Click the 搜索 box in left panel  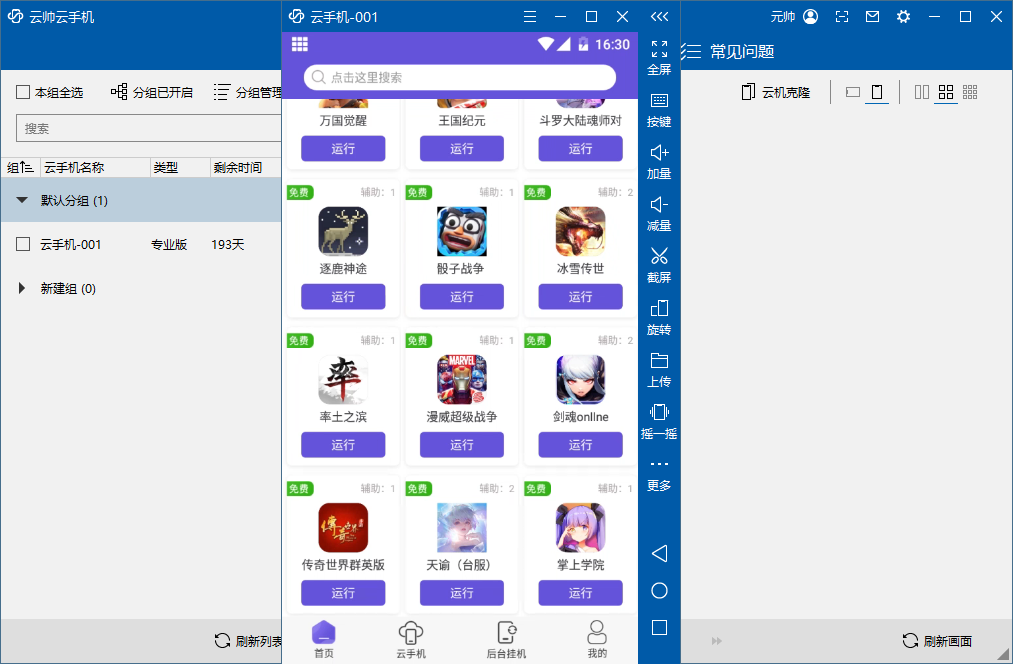click(149, 128)
